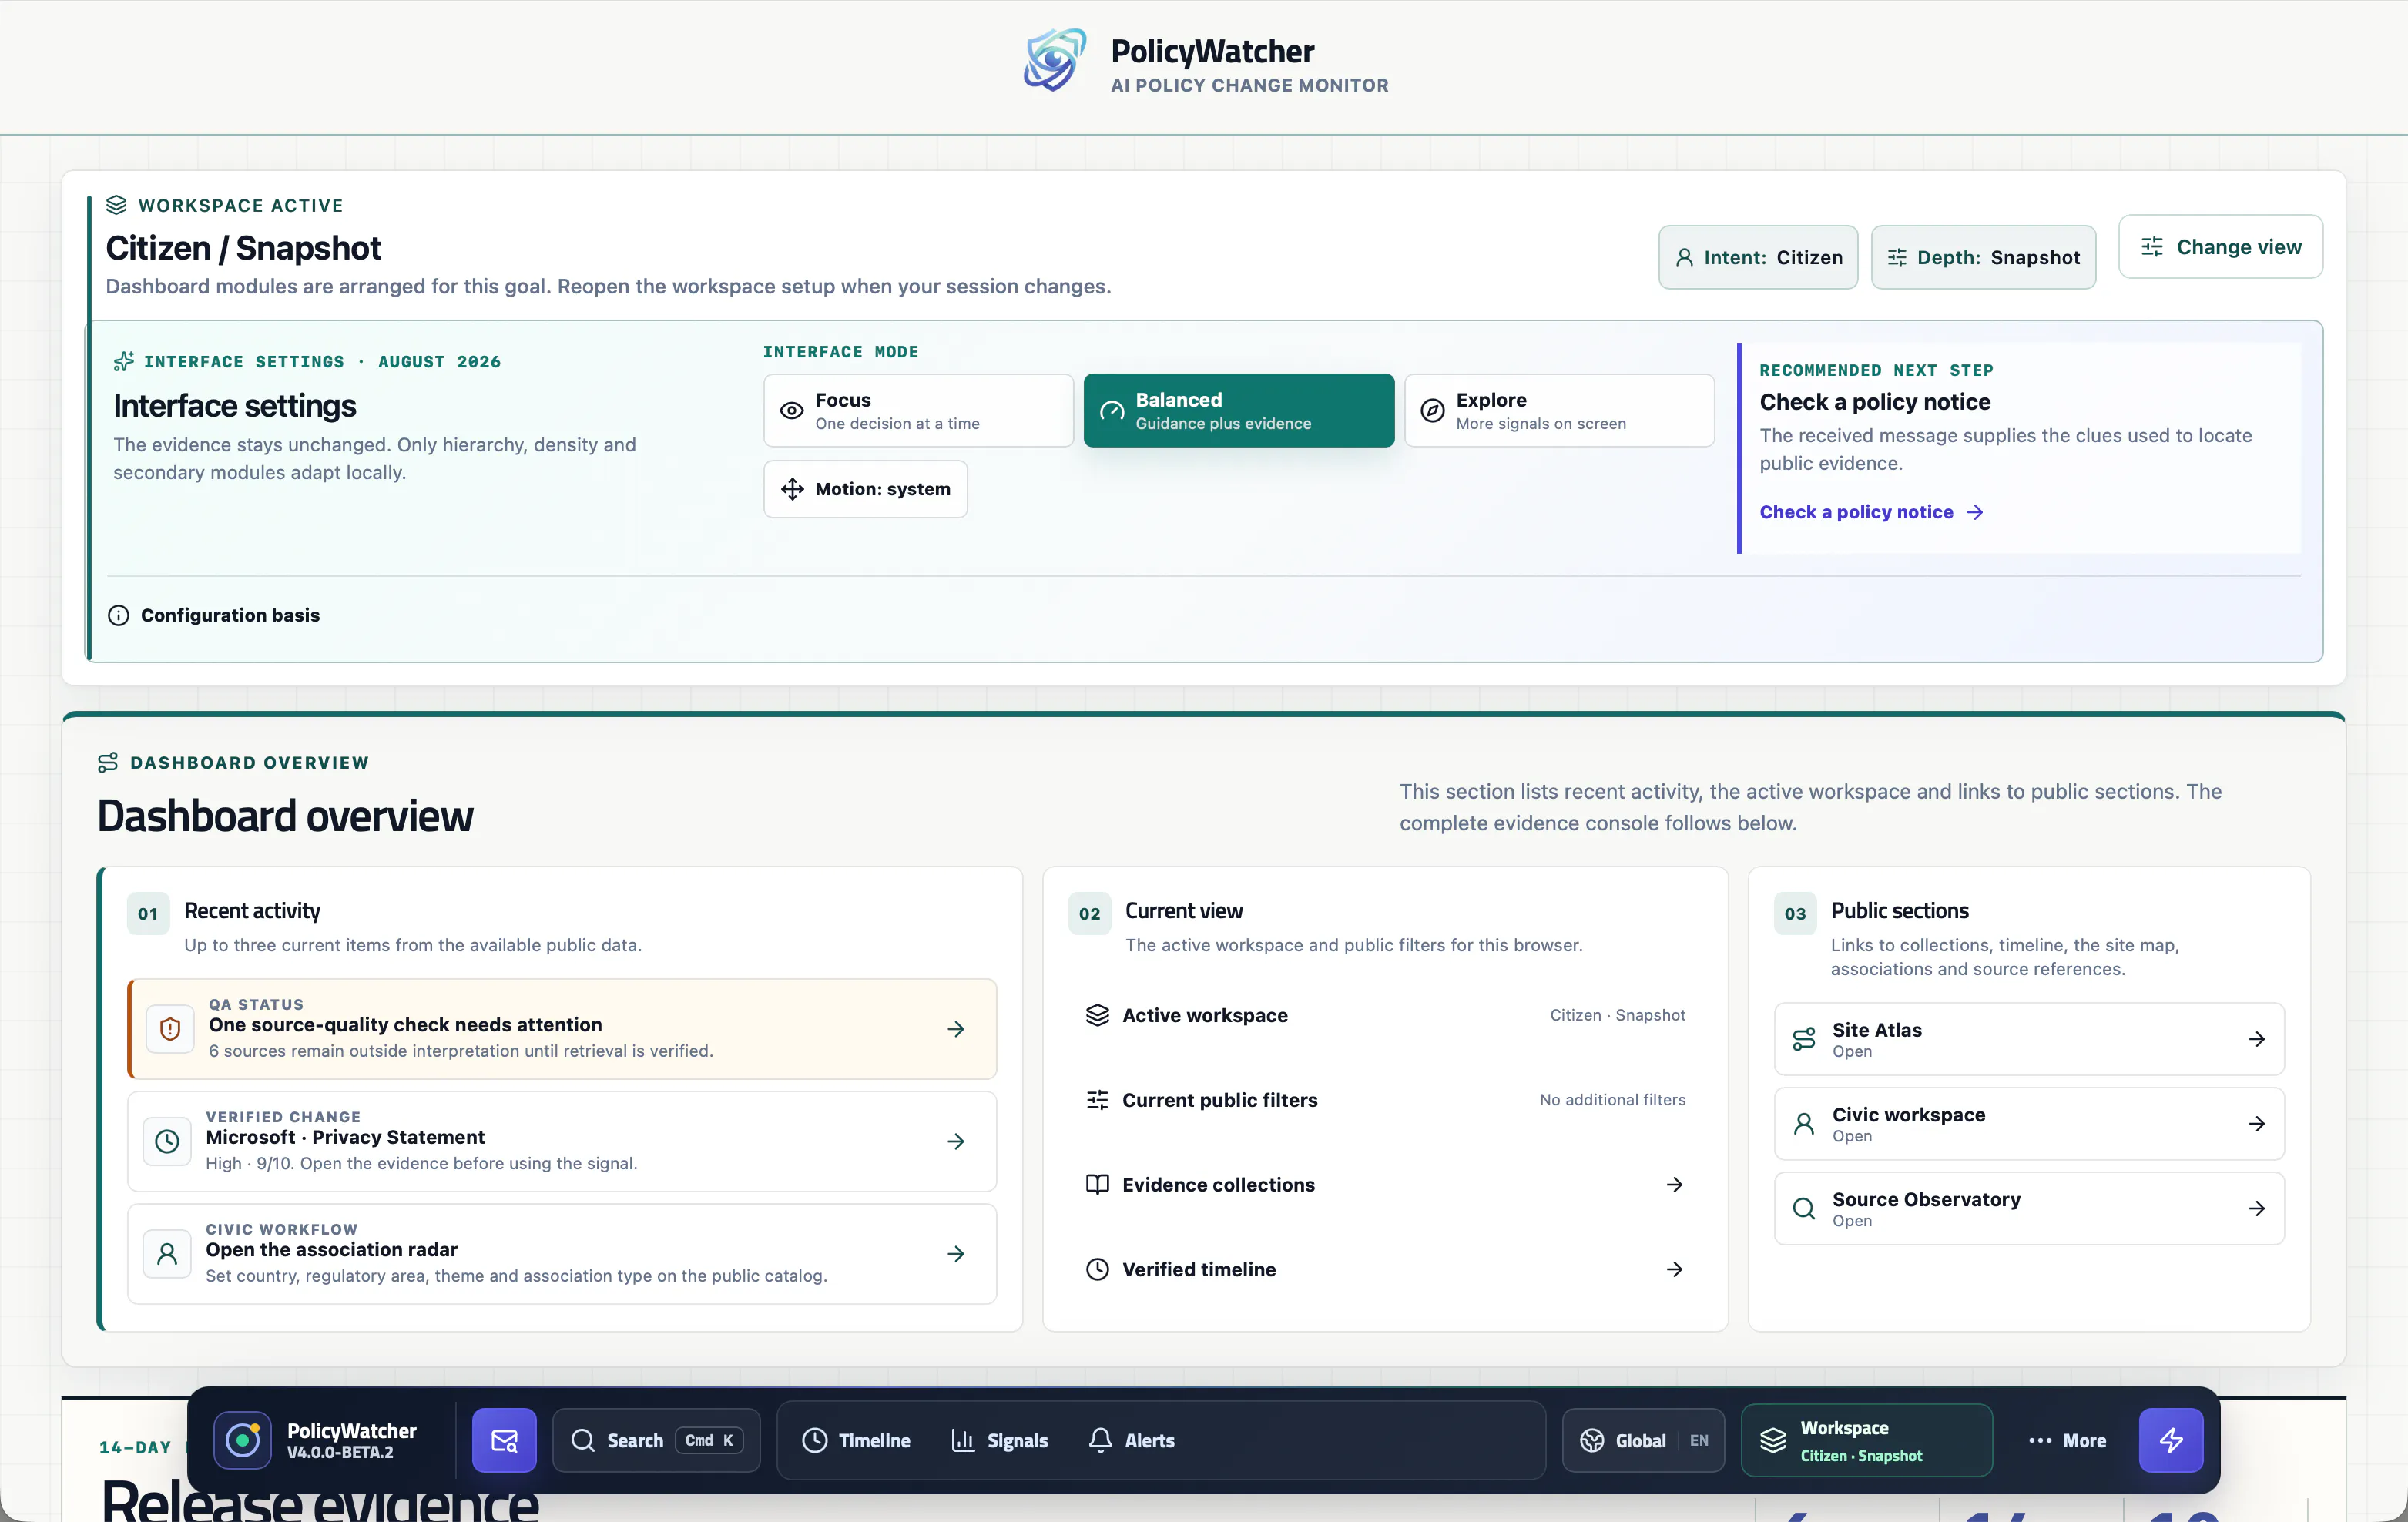Open the Workspace Citizen Snapshot switcher
The height and width of the screenshot is (1522, 2408).
click(x=1866, y=1440)
